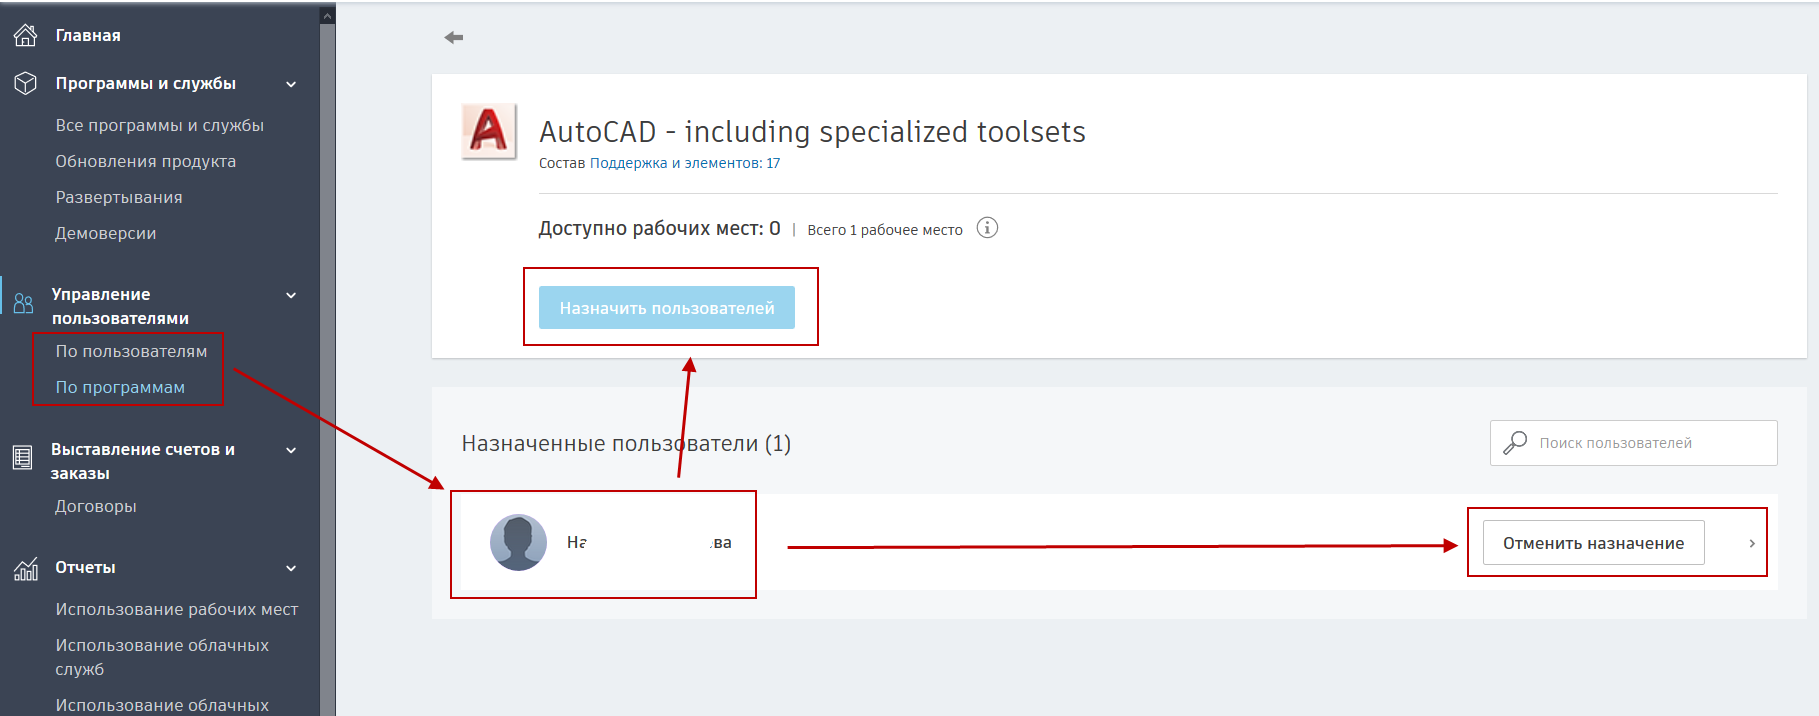
Task: Open По пользователям menu item
Action: [131, 351]
